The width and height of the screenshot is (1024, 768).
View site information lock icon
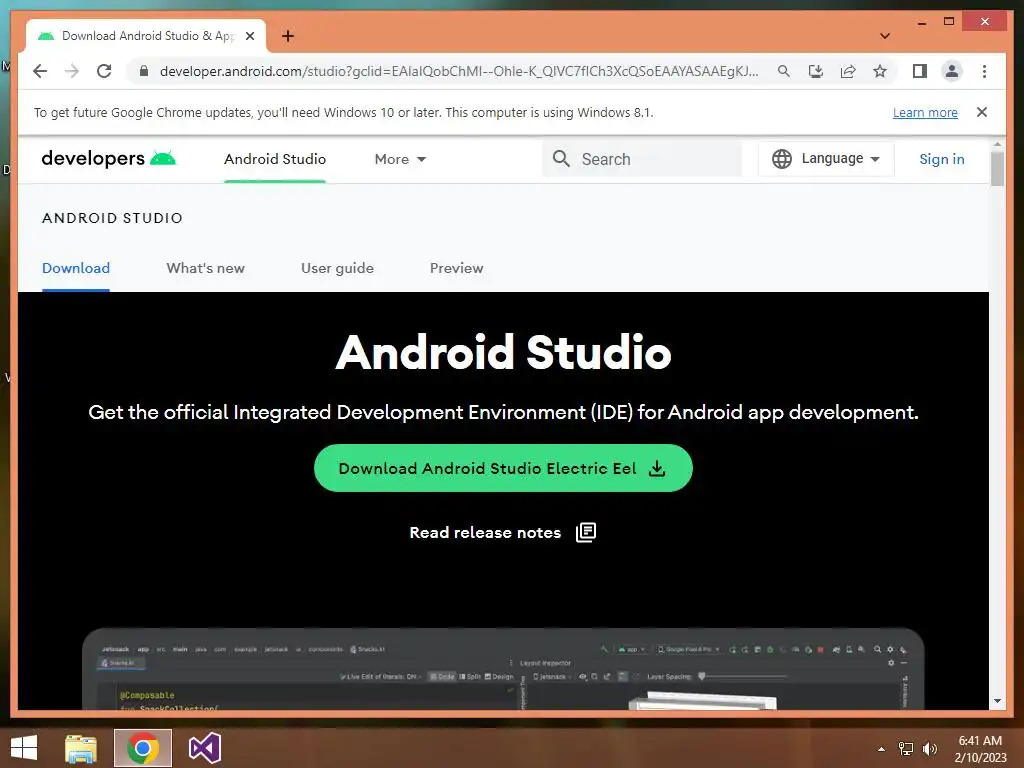pyautogui.click(x=144, y=71)
